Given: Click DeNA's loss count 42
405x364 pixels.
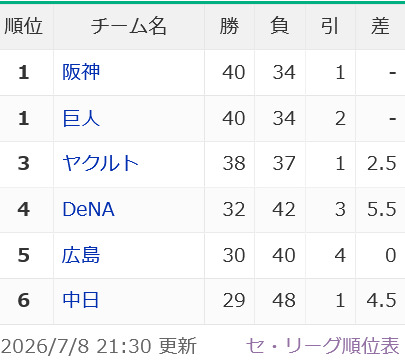Looking at the screenshot, I should [x=284, y=209].
